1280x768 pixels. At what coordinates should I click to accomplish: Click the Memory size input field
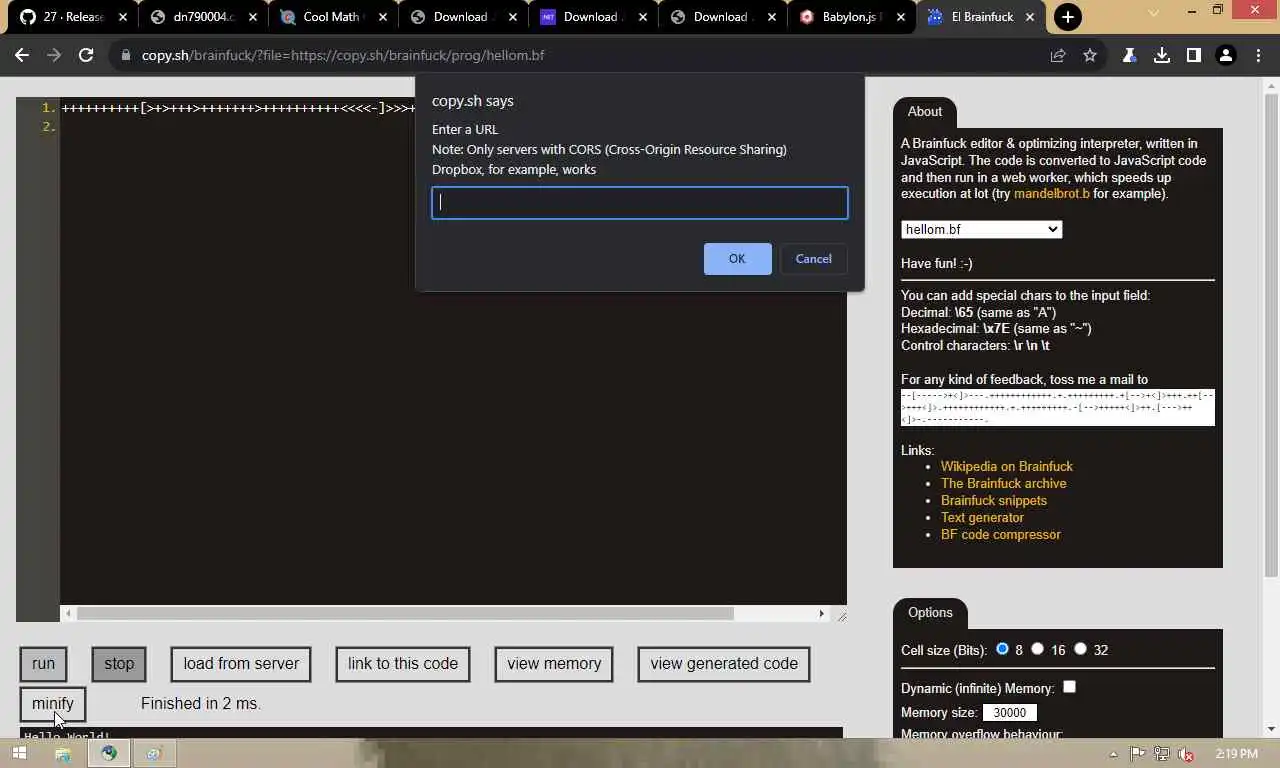tap(1010, 713)
